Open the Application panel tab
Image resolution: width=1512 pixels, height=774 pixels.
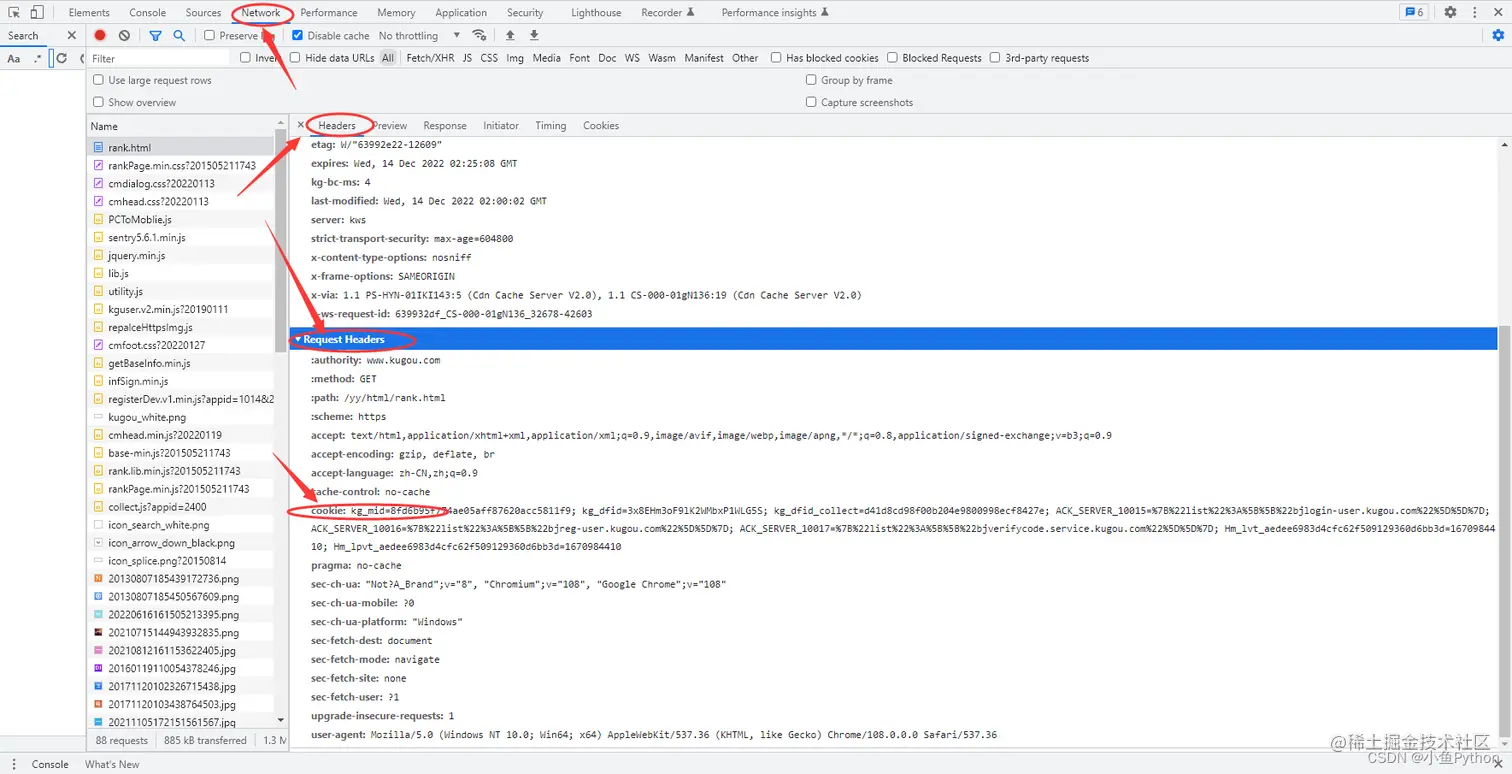461,13
